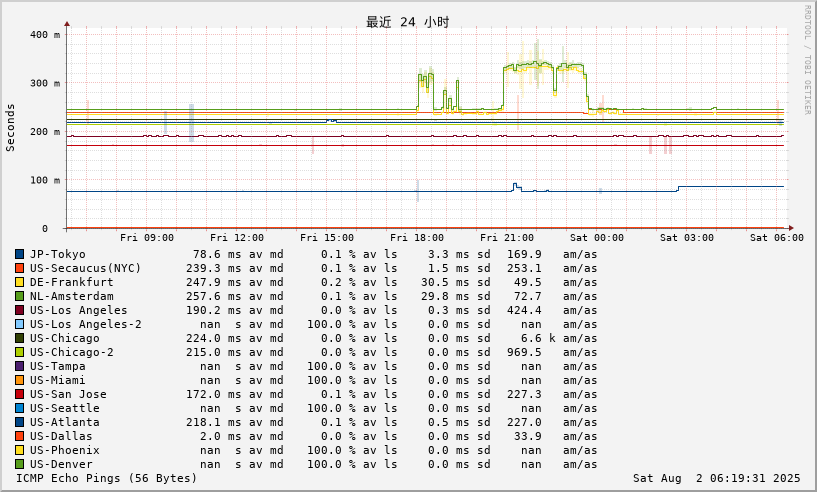Click the 247.9 ms median value
This screenshot has width=817, height=492.
[x=214, y=282]
